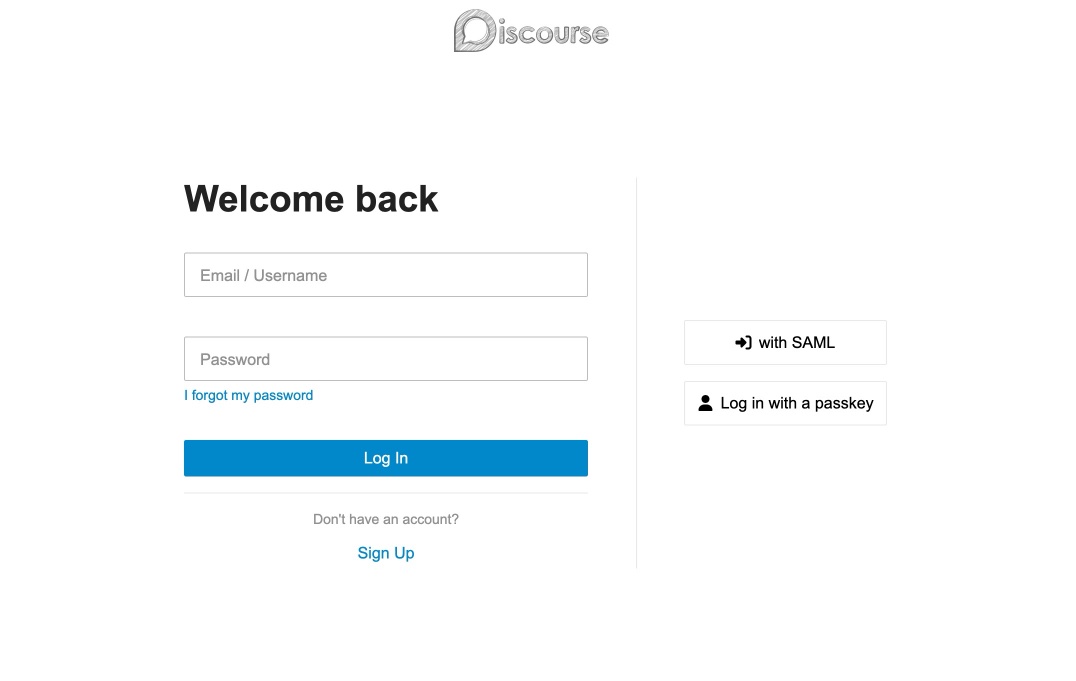1076x681 pixels.
Task: Place cursor inside the Password box
Action: (x=386, y=358)
